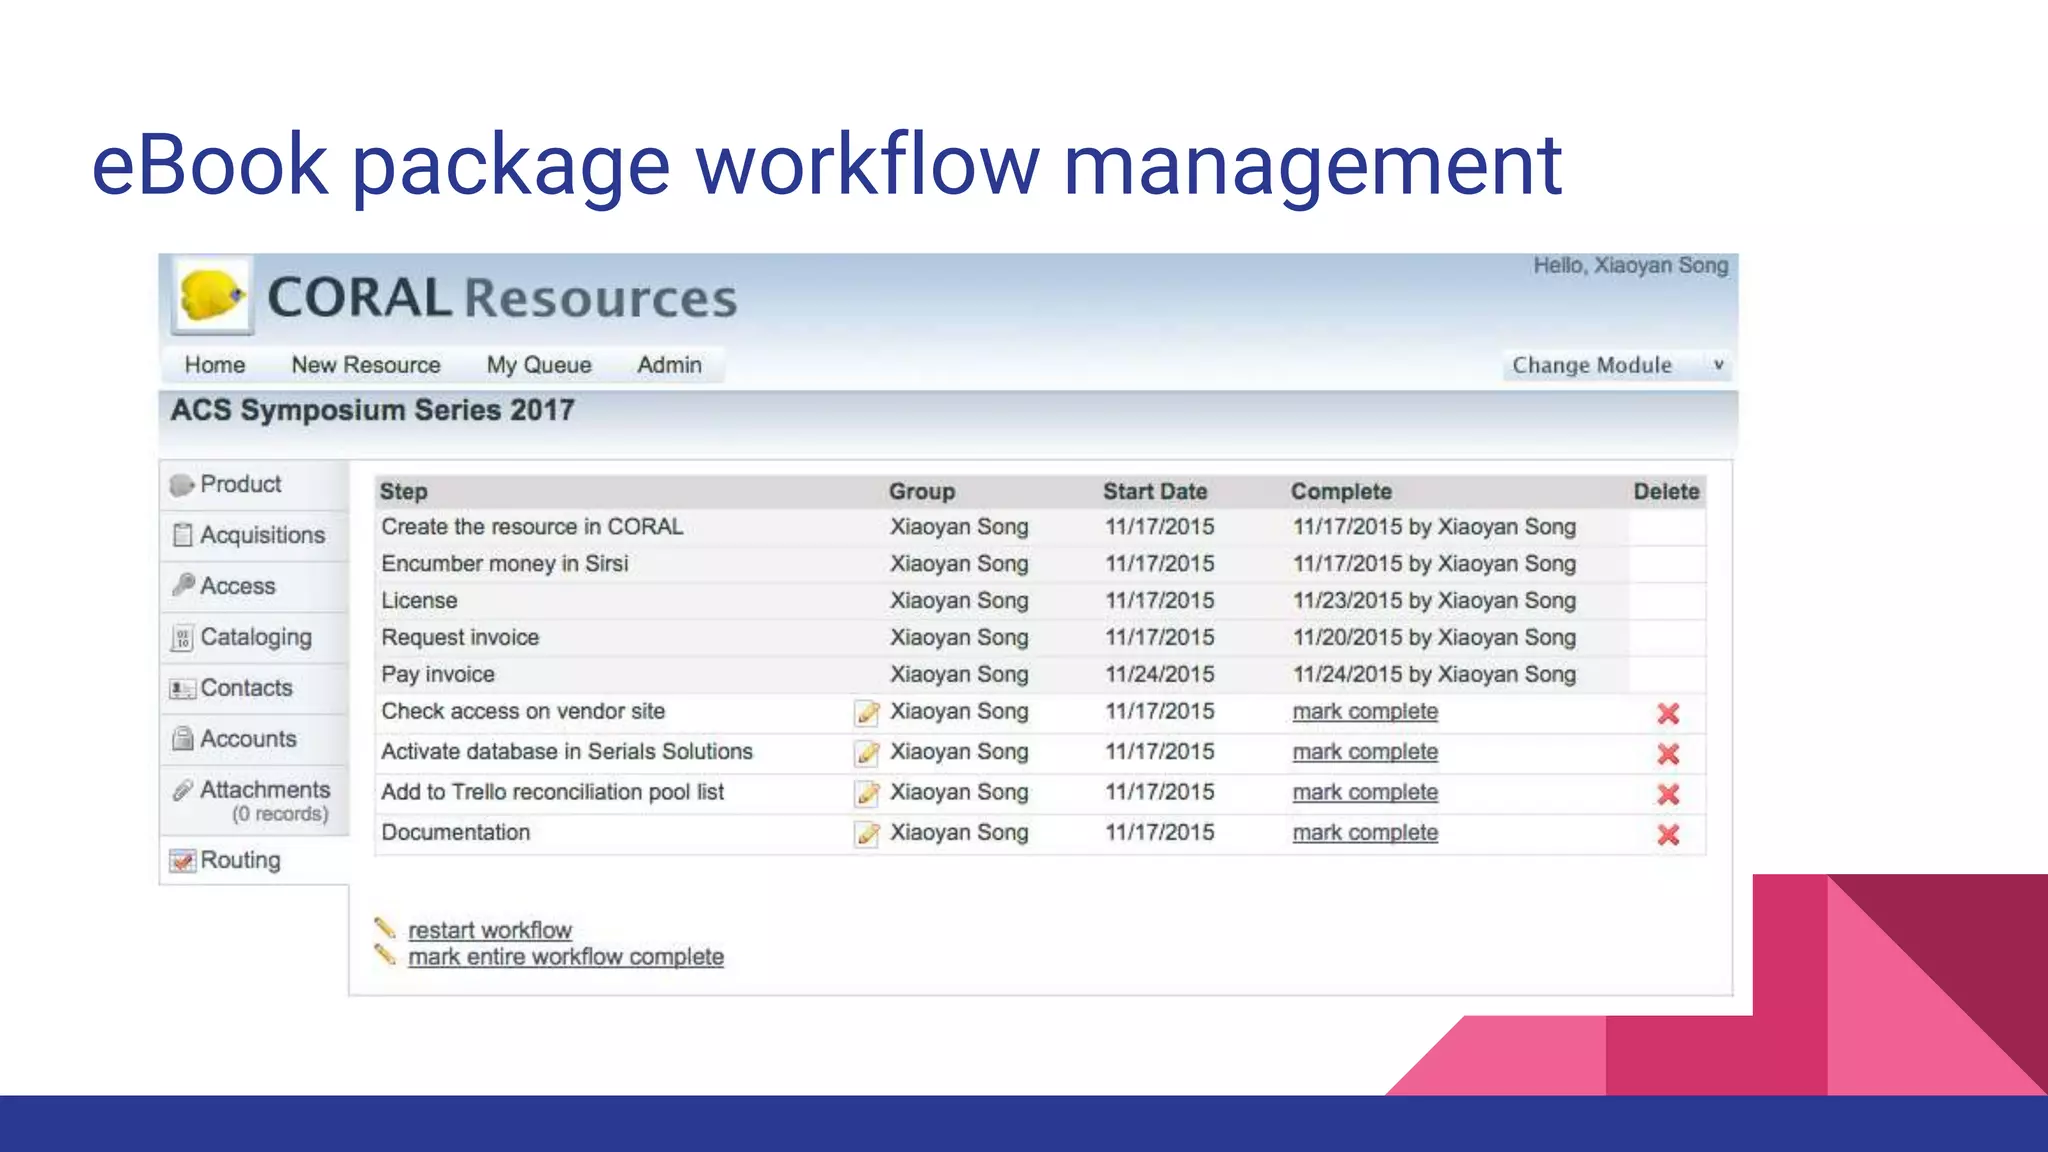The height and width of the screenshot is (1152, 2048).
Task: Open the Admin menu item
Action: (670, 365)
